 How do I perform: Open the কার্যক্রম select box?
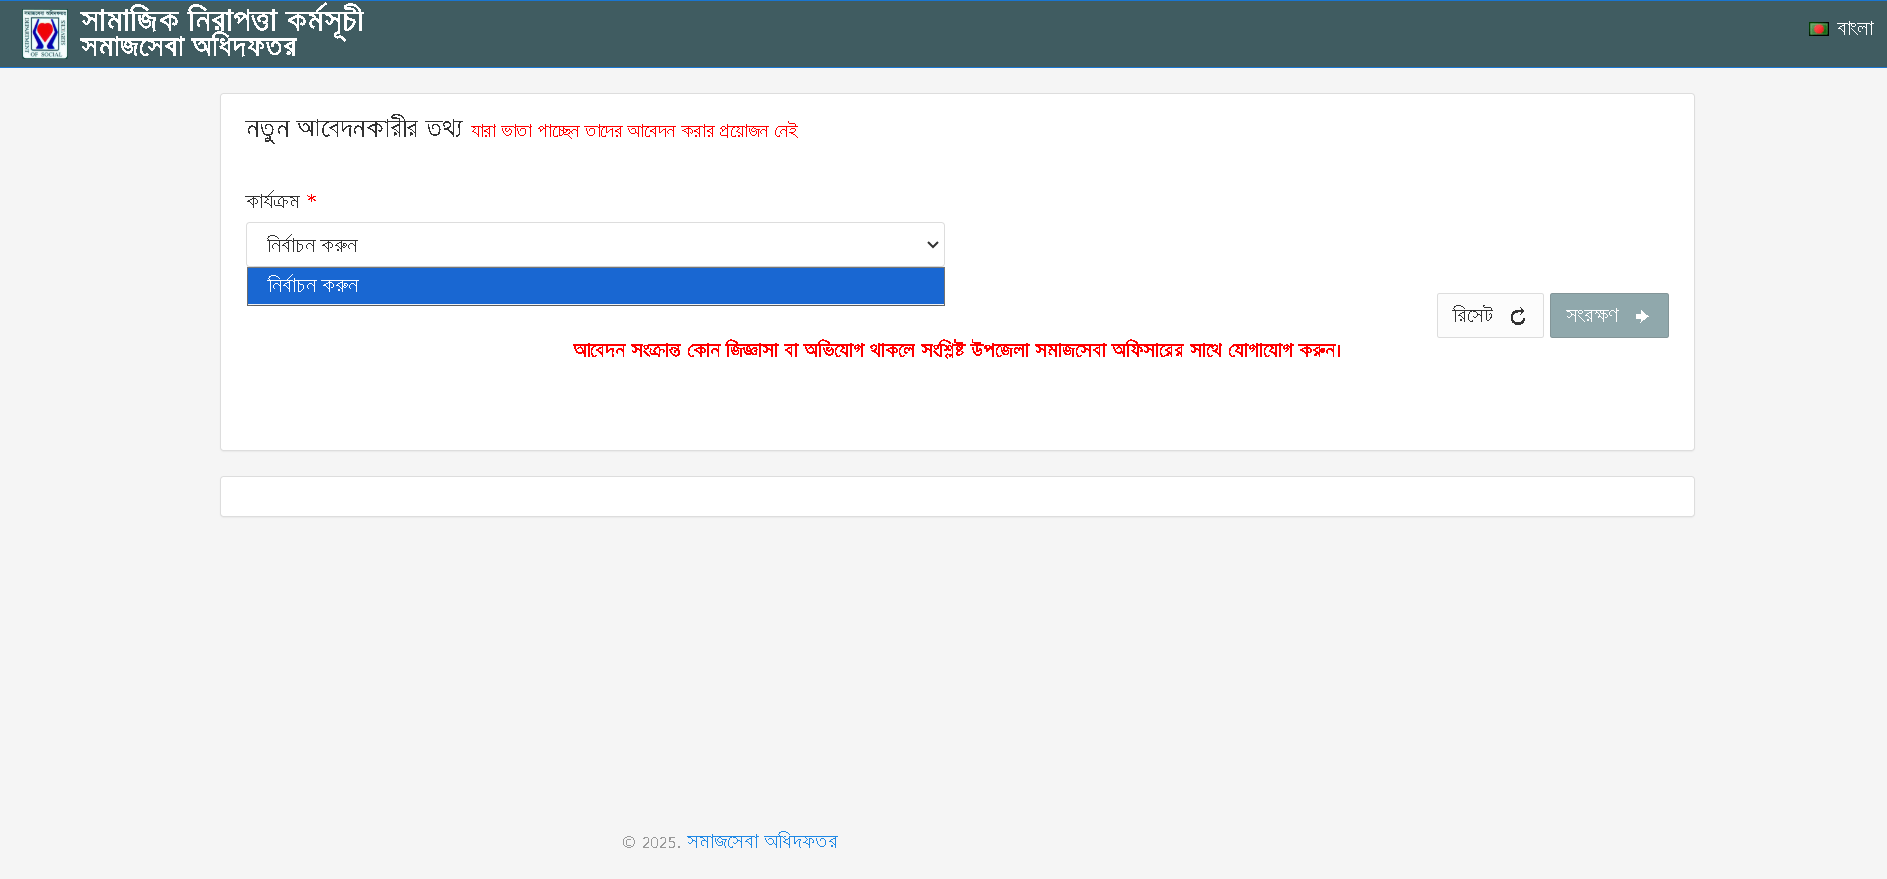point(594,245)
